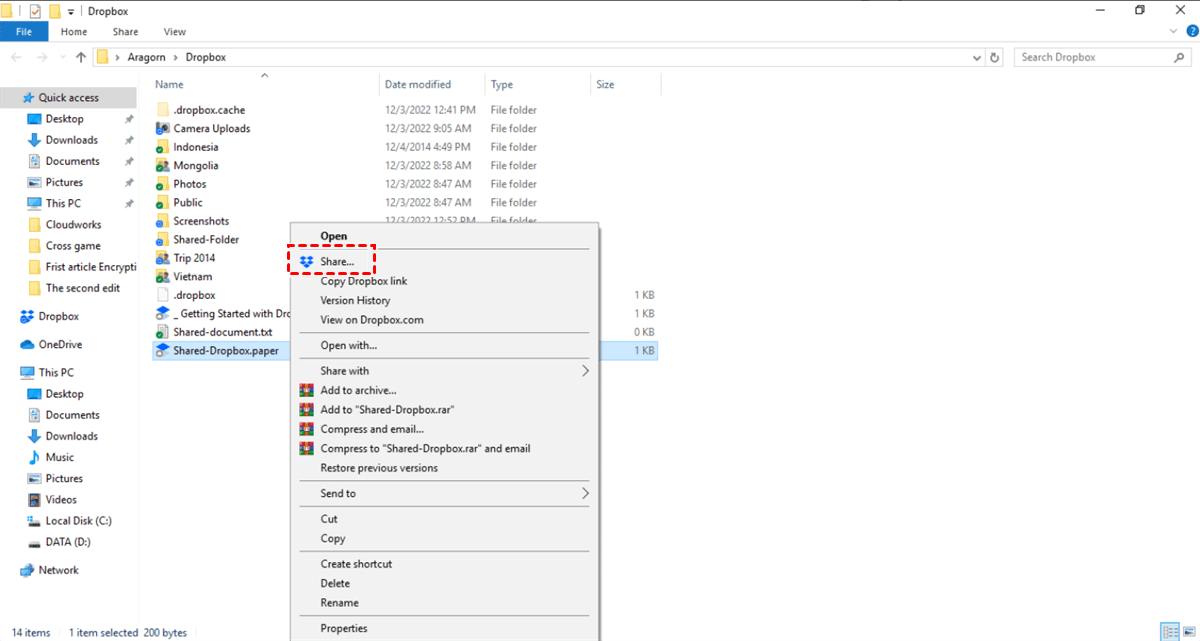Viewport: 1200px width, 641px height.
Task: Select Local Disk (C:) drive
Action: point(78,520)
